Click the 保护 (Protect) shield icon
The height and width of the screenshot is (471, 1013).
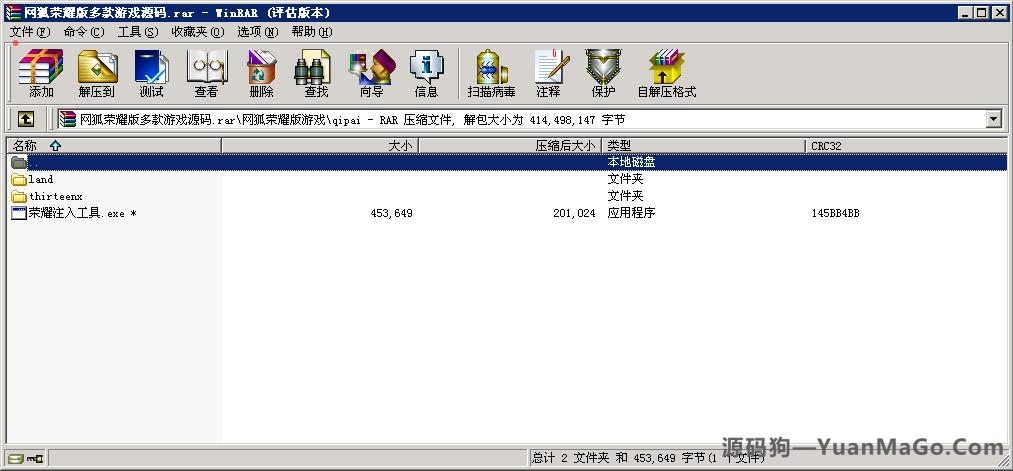click(x=603, y=73)
